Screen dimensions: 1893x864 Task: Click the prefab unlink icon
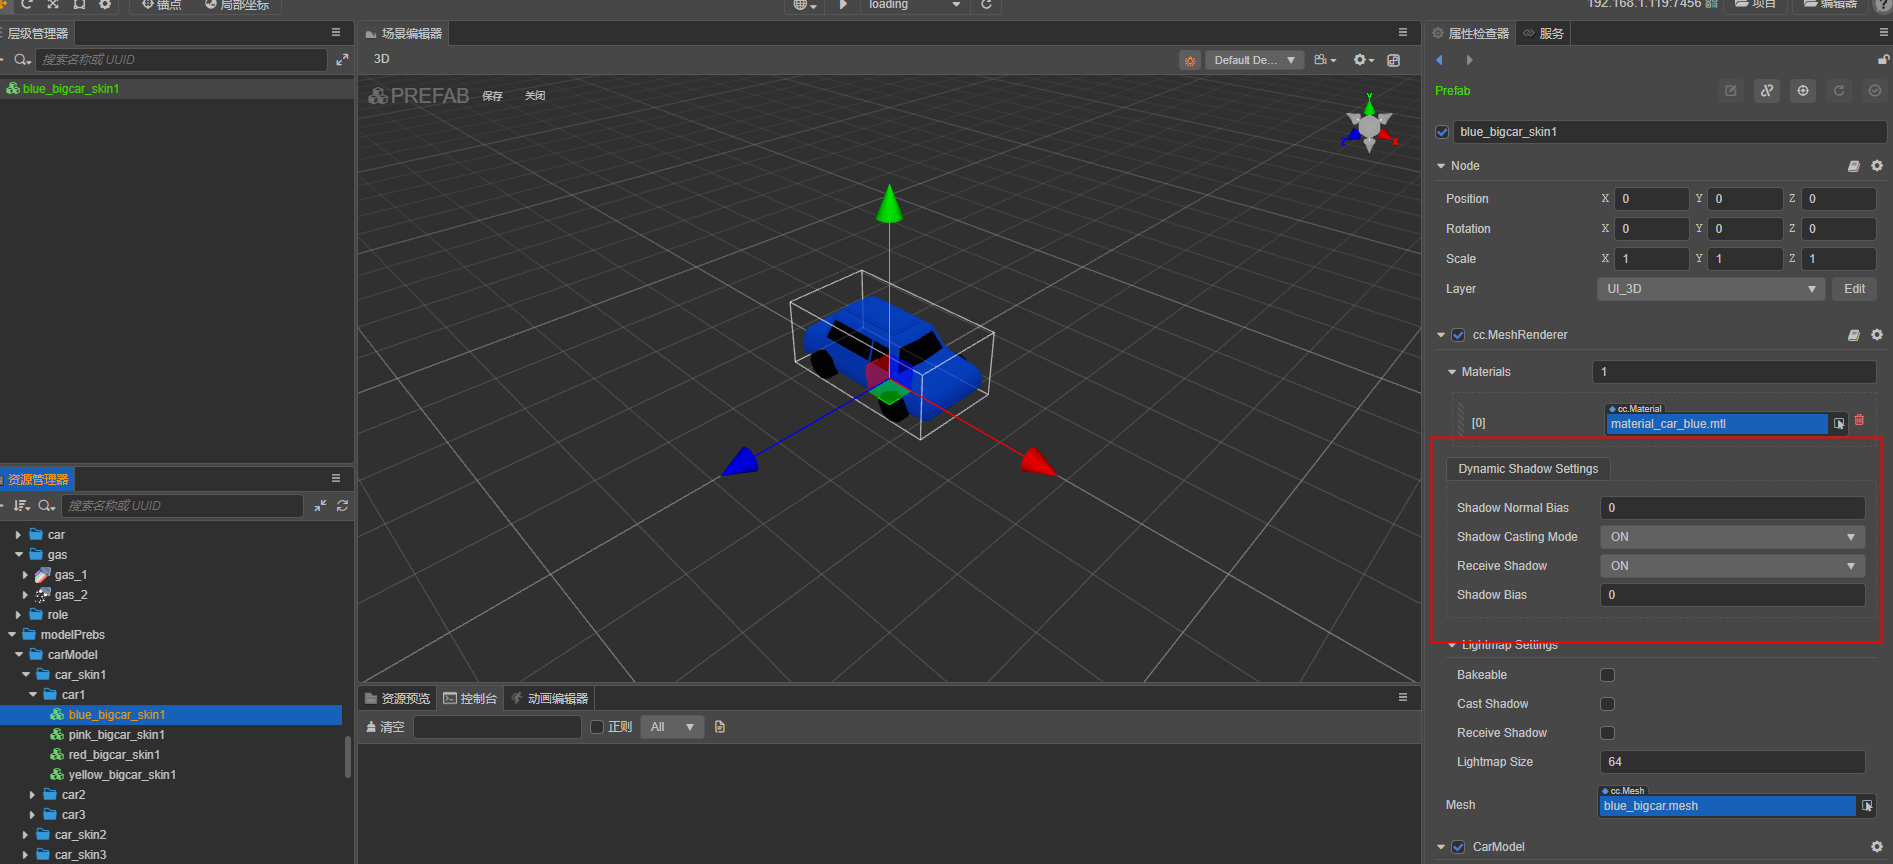pos(1767,91)
